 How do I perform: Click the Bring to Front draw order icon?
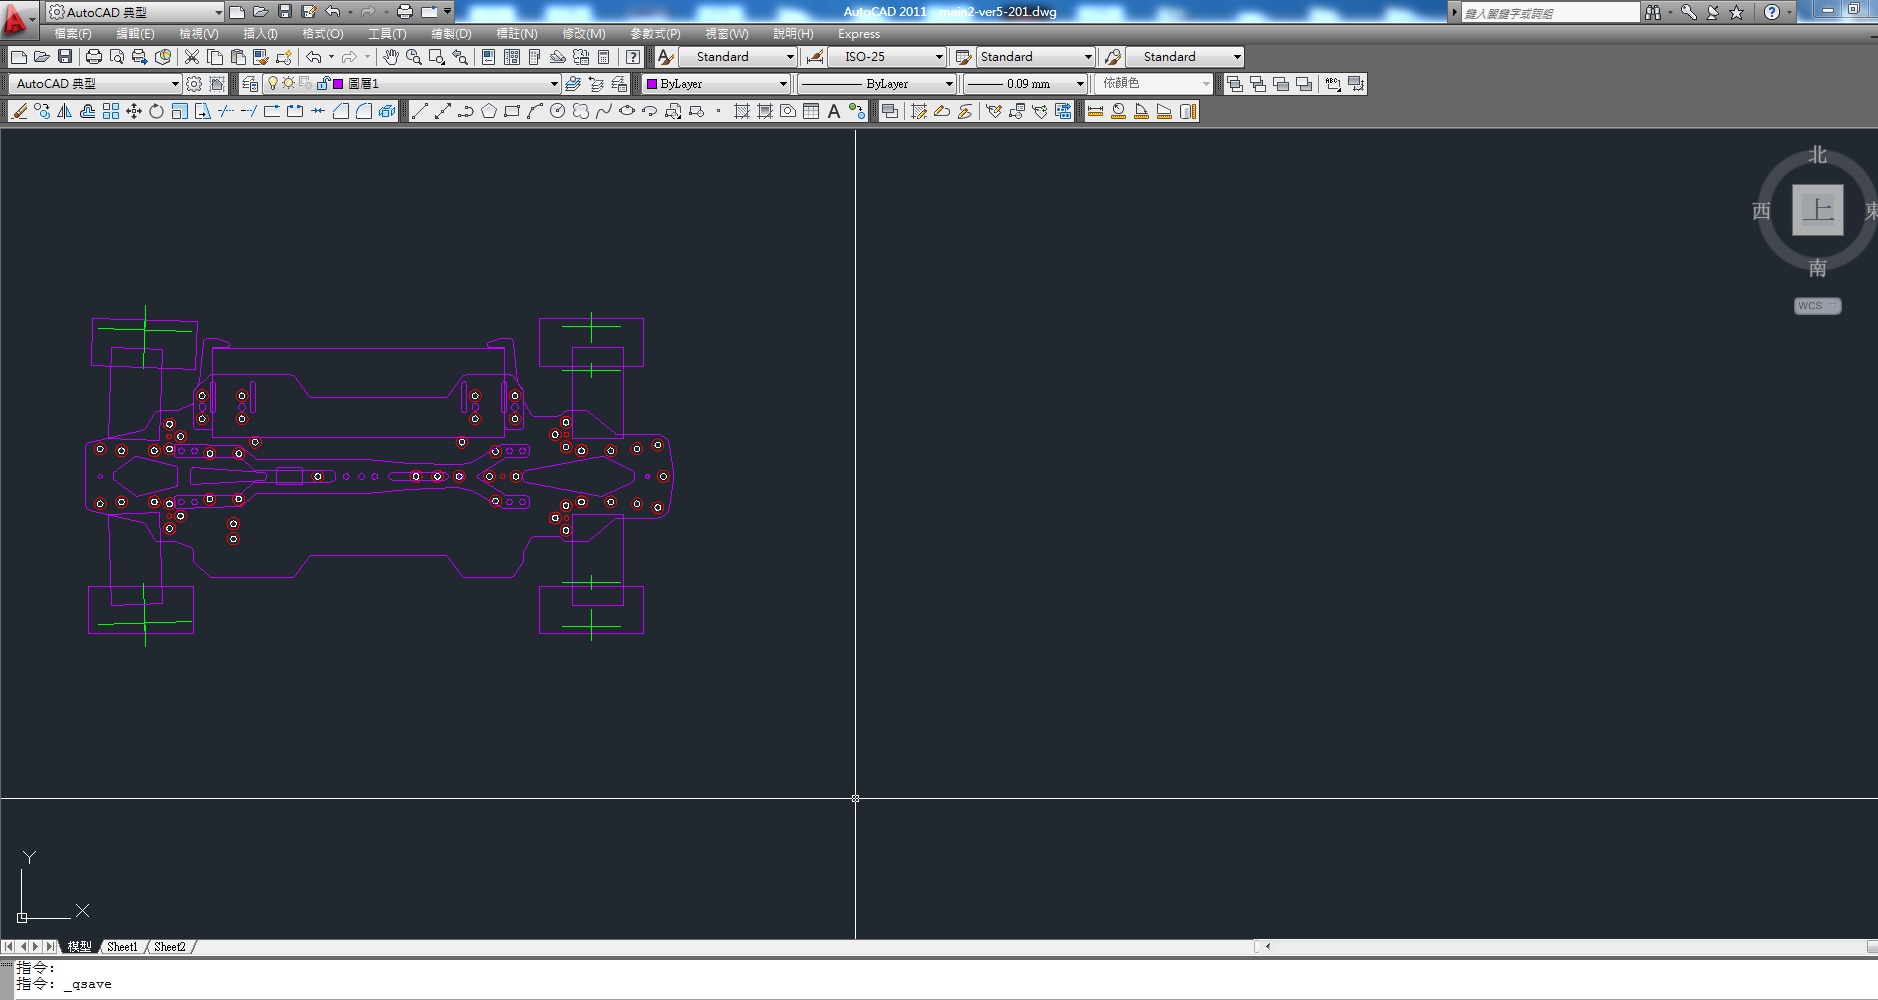1235,84
